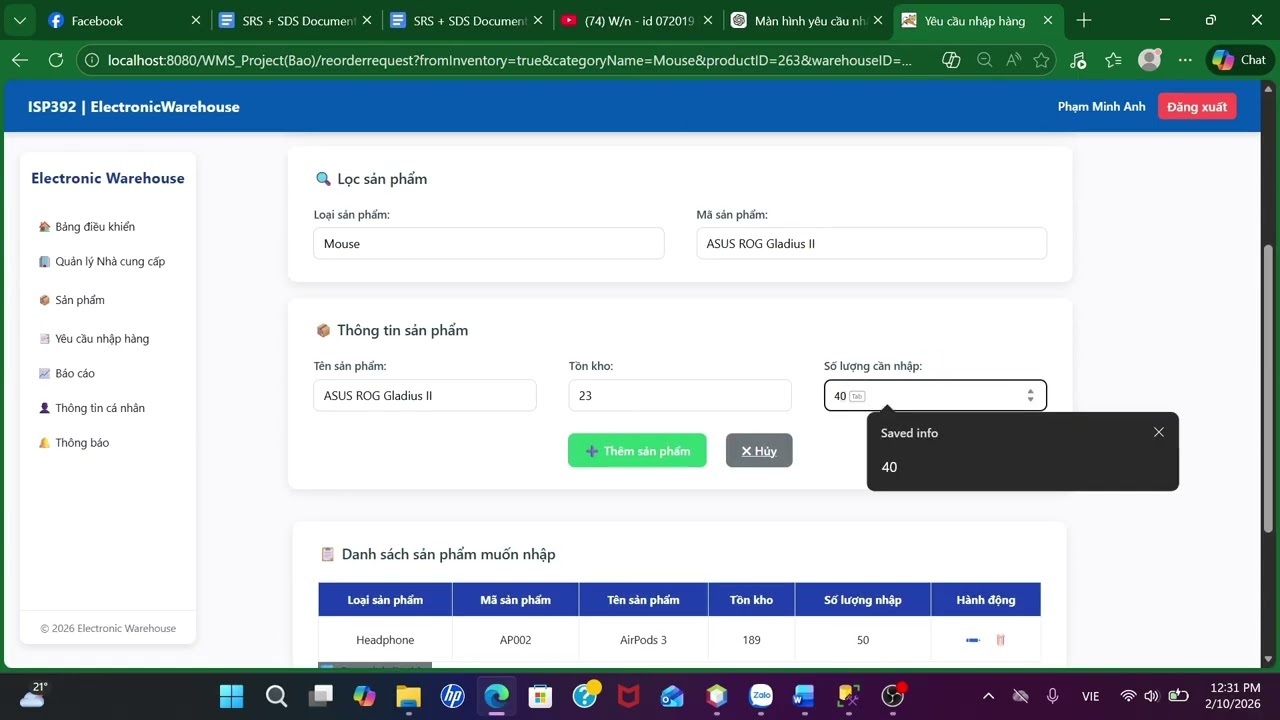Viewport: 1280px width, 720px height.
Task: Open the zoom indicator in address bar
Action: click(985, 60)
